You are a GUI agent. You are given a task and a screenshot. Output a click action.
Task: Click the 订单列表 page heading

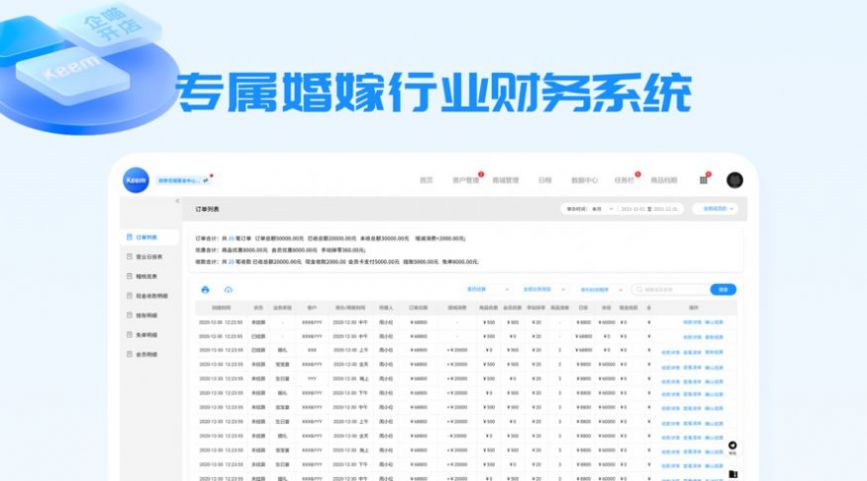click(x=207, y=209)
